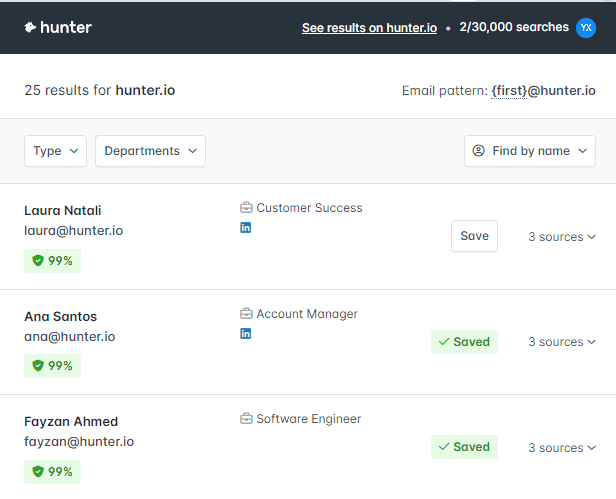This screenshot has height=499, width=616.
Task: Follow See results on hunter.io link
Action: (x=369, y=28)
